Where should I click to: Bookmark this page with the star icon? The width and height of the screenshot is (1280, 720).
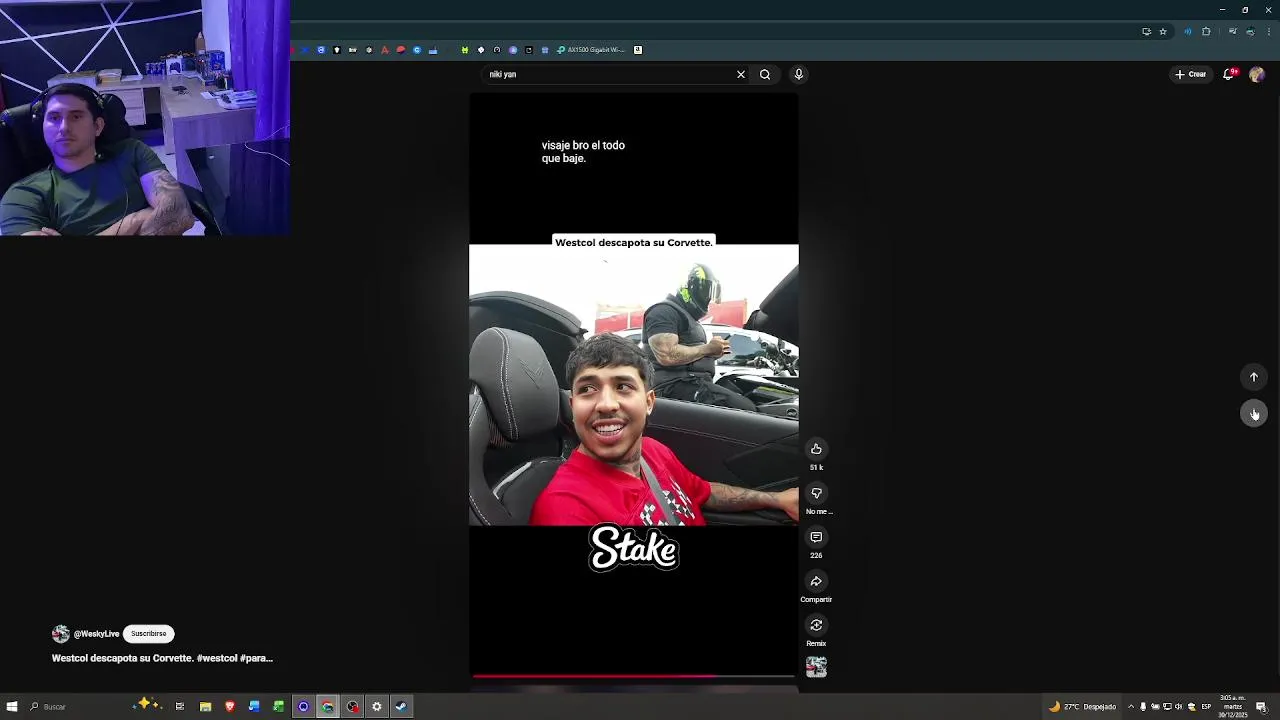(1163, 31)
